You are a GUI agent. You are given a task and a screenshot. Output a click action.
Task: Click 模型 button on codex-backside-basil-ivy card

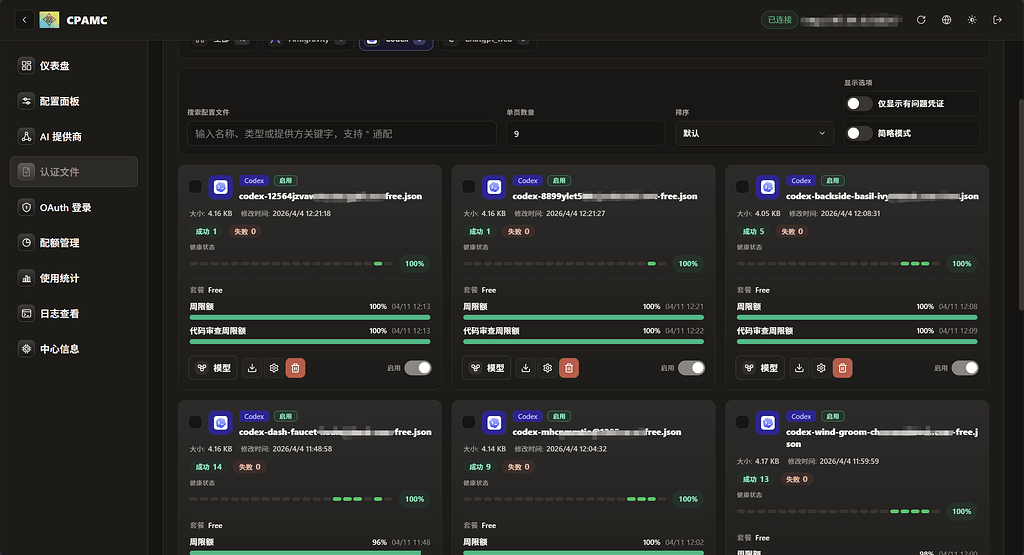[x=761, y=368]
